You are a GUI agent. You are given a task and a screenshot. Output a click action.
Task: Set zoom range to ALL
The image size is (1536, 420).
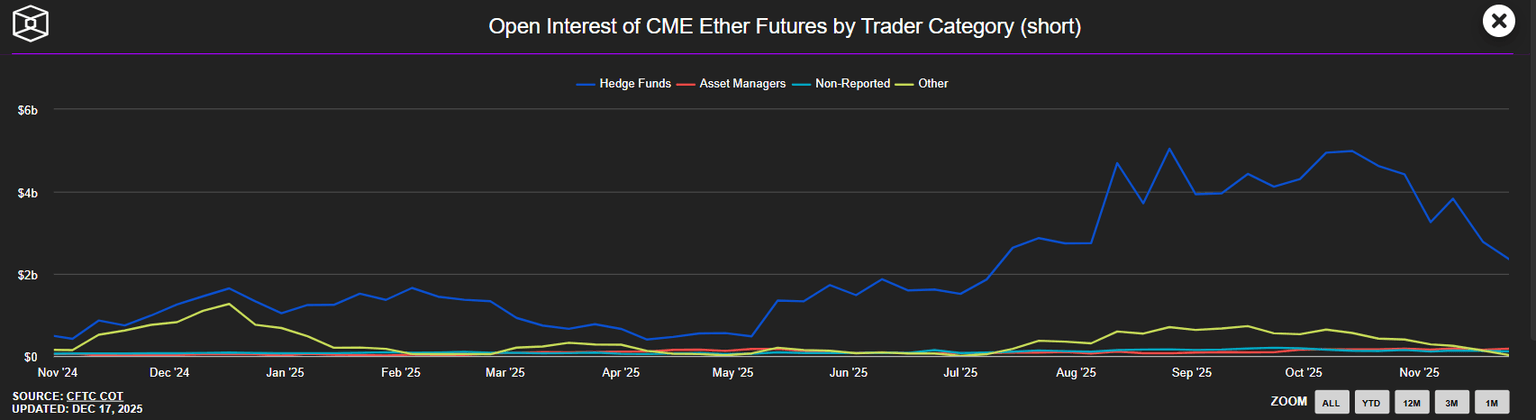1331,403
